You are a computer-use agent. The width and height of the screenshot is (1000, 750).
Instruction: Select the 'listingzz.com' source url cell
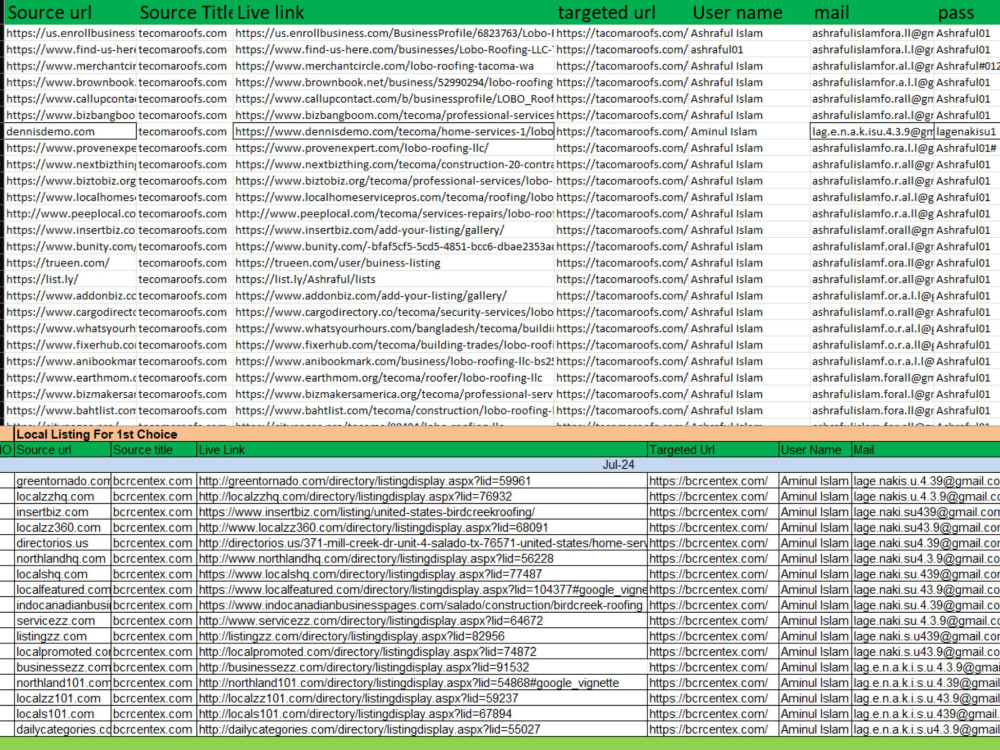62,636
